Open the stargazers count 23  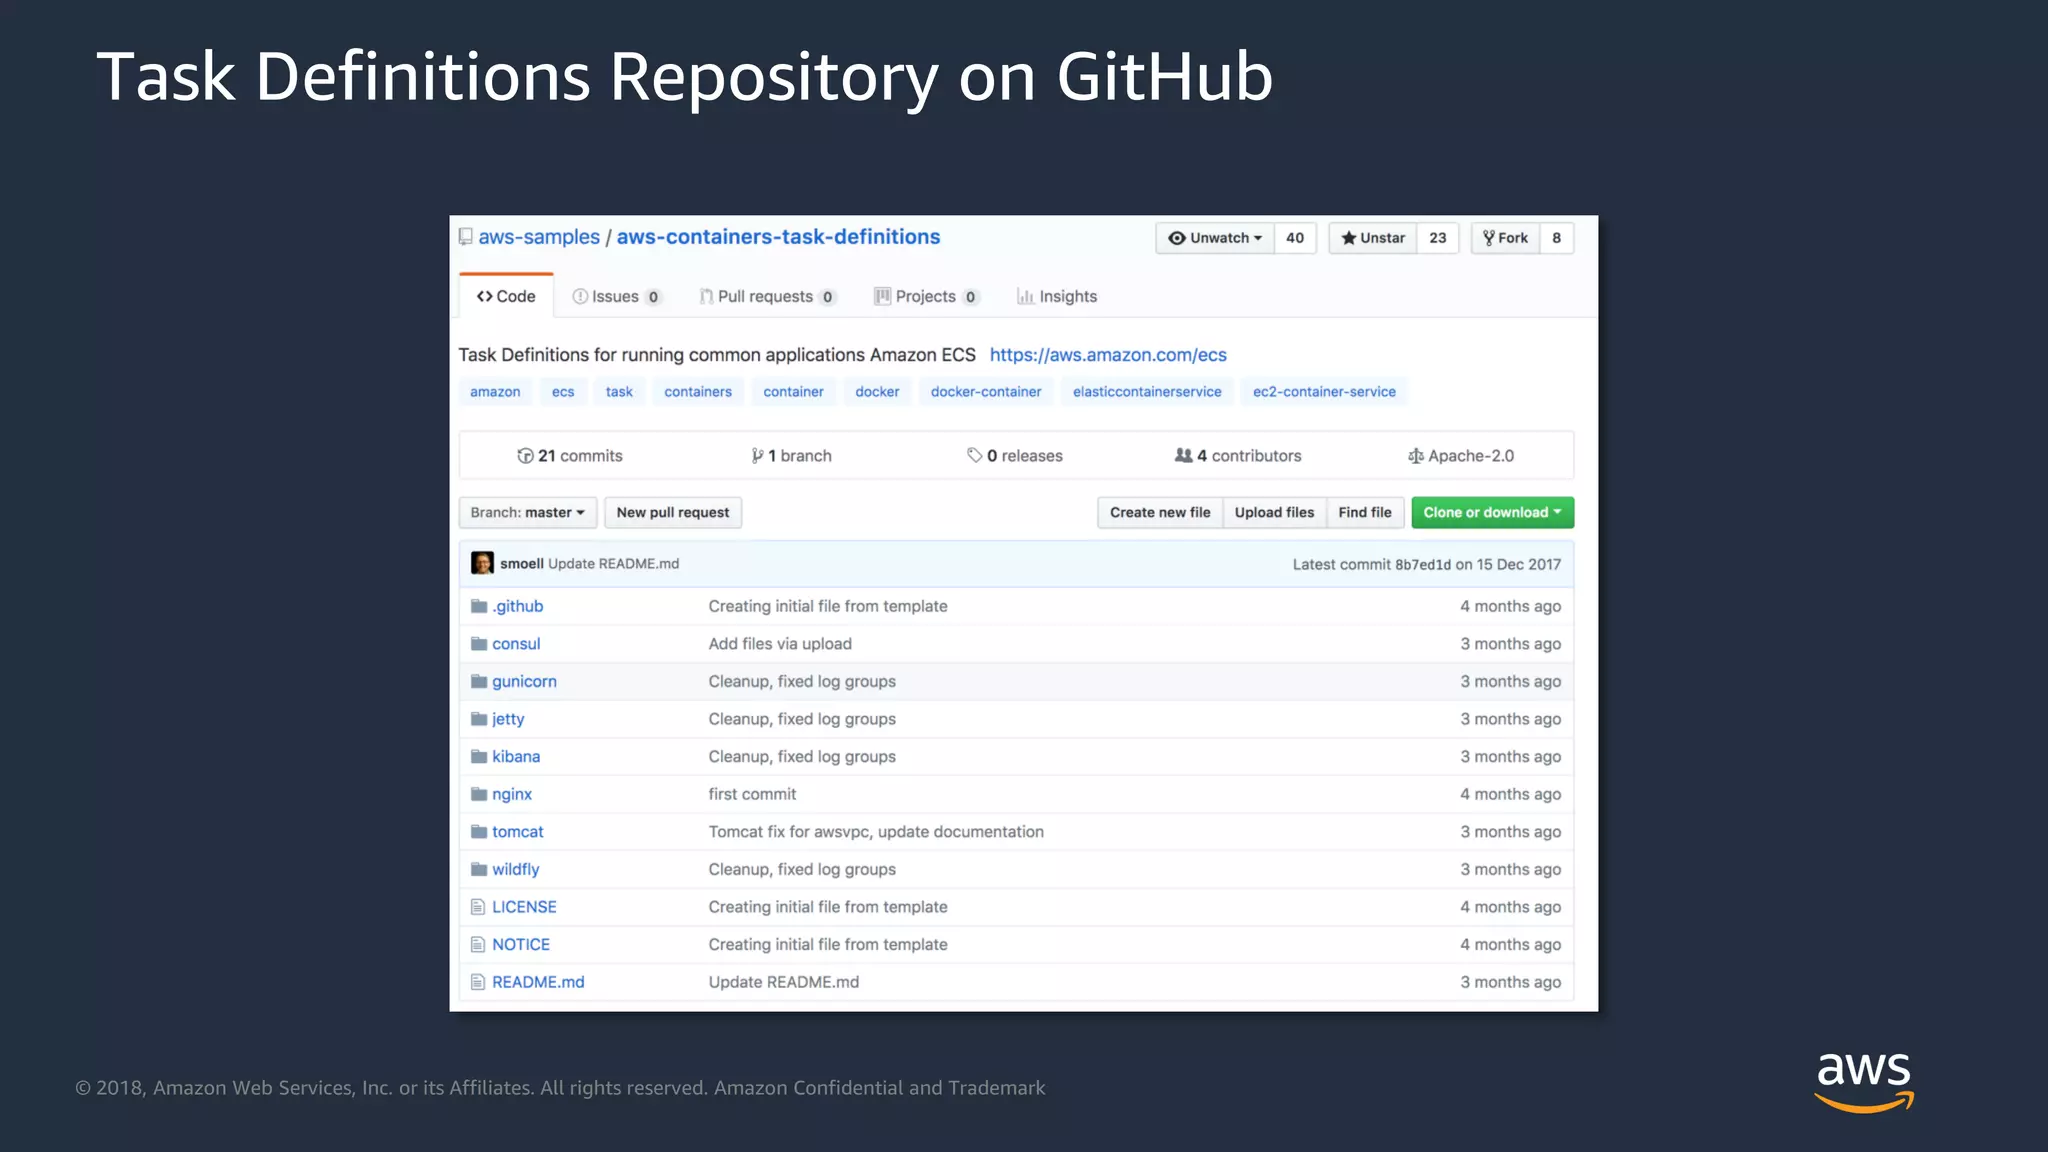1438,238
